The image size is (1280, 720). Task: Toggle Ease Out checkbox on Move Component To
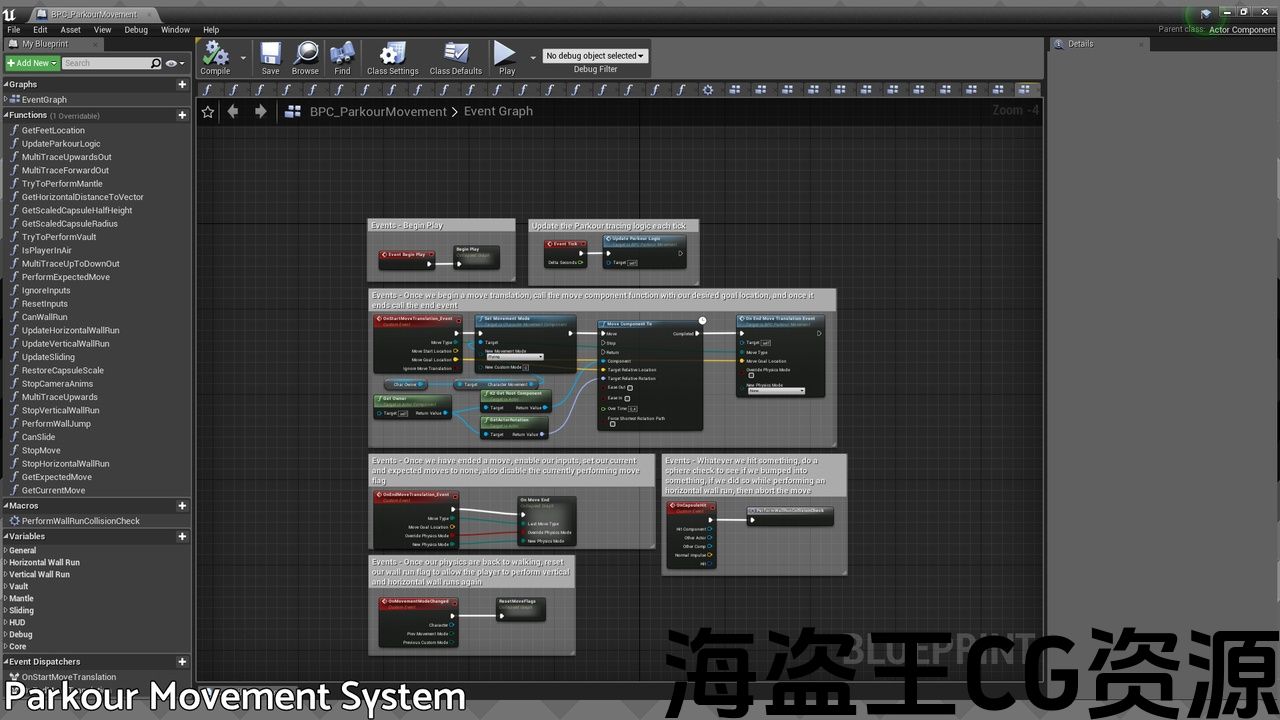coord(630,388)
